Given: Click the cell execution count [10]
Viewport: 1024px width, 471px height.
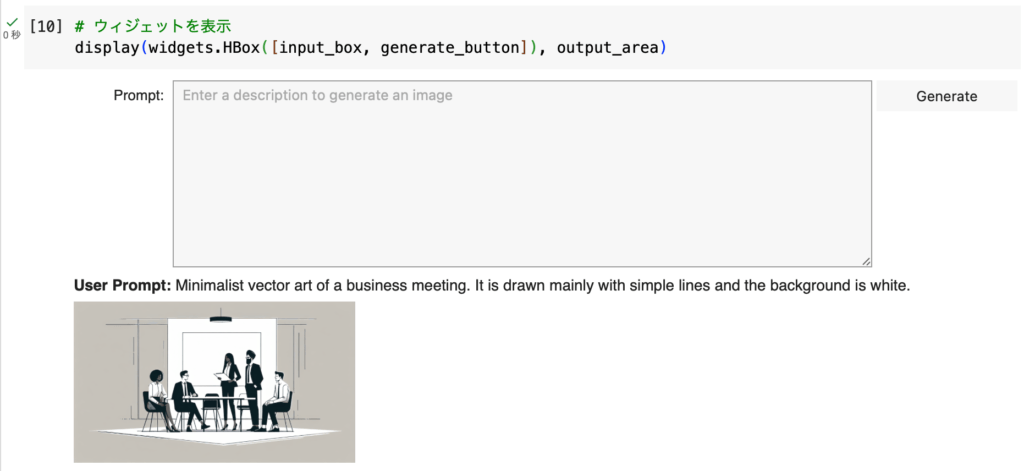Looking at the screenshot, I should pyautogui.click(x=46, y=25).
